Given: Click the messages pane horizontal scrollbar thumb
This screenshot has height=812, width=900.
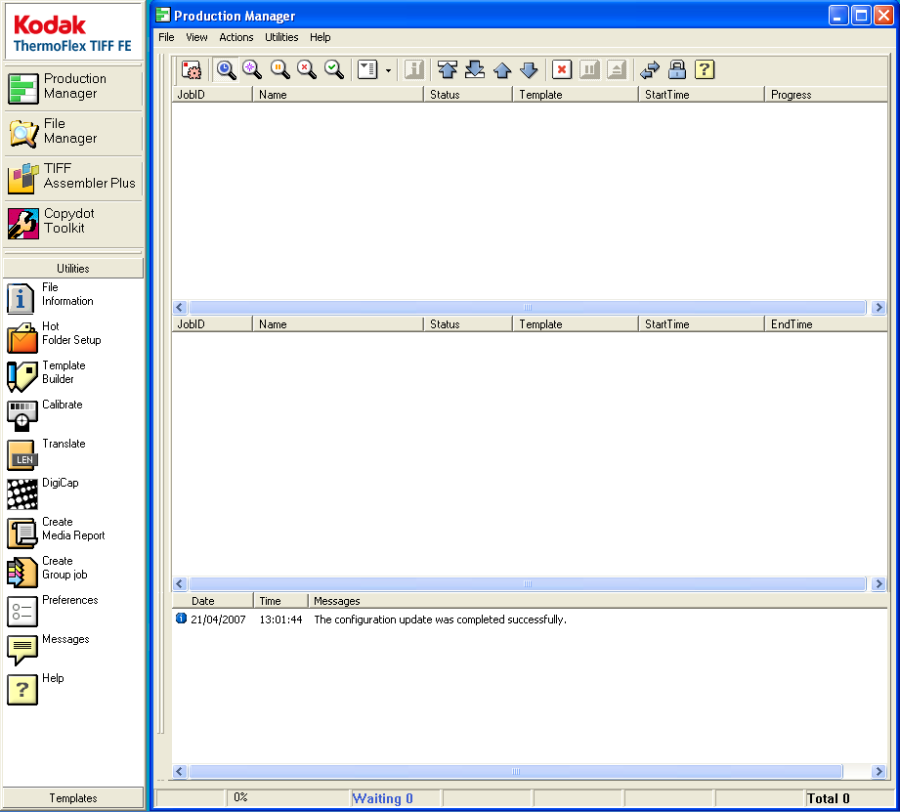Looking at the screenshot, I should click(515, 771).
